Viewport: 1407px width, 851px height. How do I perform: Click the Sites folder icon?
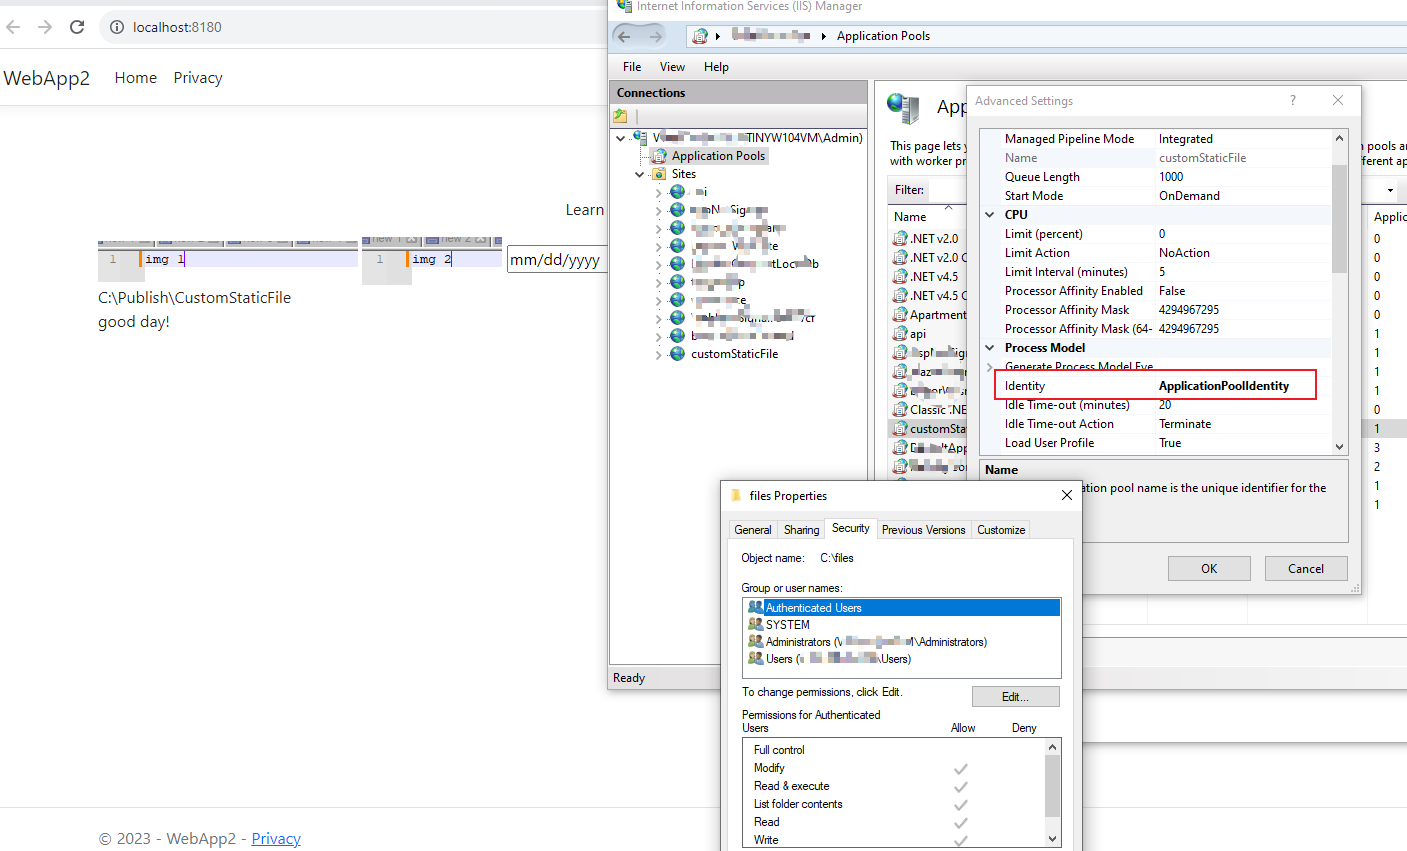(x=660, y=174)
